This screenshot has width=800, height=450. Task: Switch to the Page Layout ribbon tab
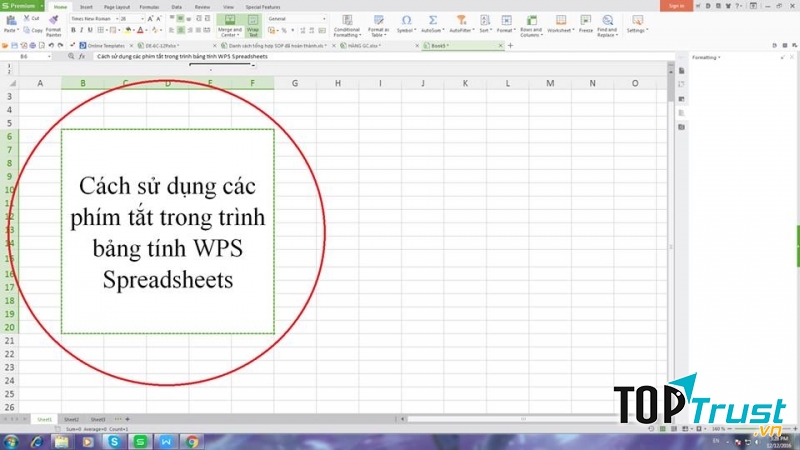[x=117, y=7]
